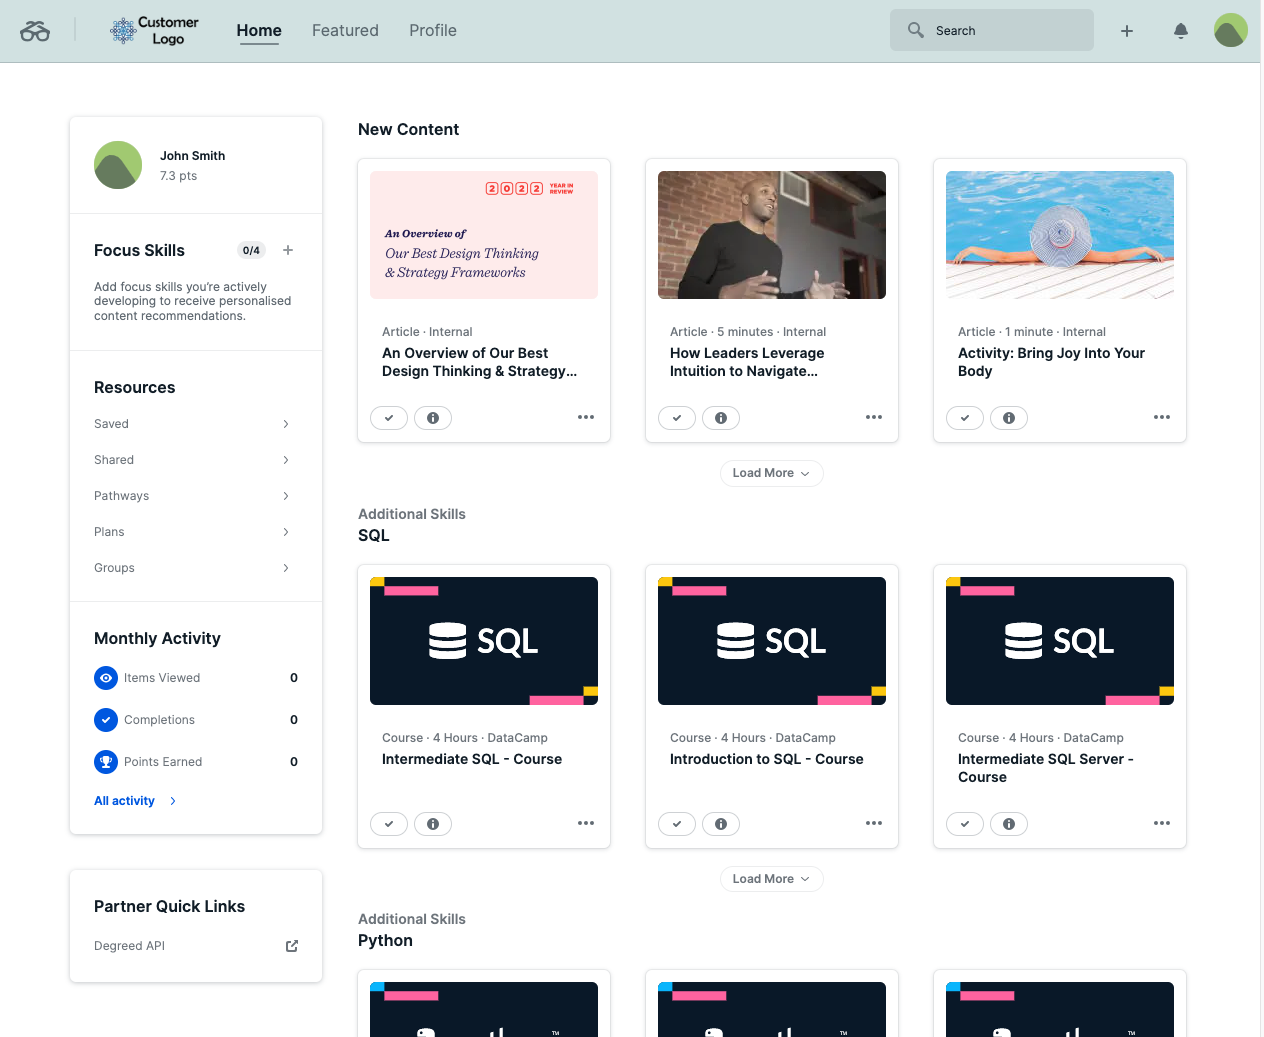Mark Intermediate SQL - Course as complete
Image resolution: width=1264 pixels, height=1037 pixels.
[389, 824]
